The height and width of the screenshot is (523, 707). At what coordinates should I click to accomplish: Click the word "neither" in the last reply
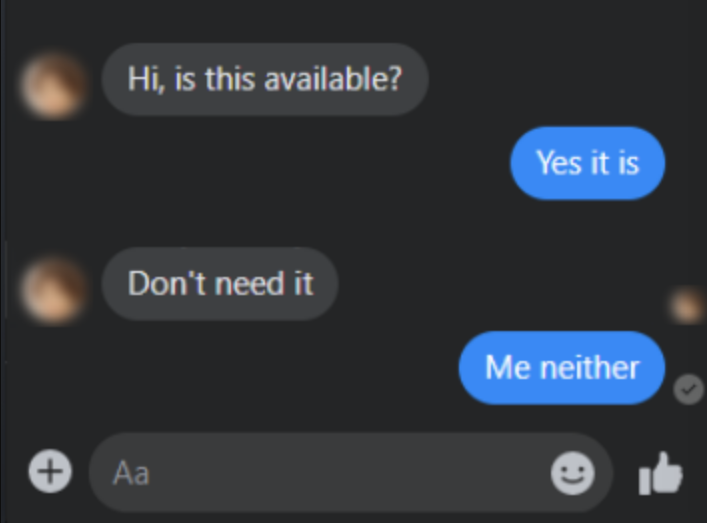pos(590,367)
